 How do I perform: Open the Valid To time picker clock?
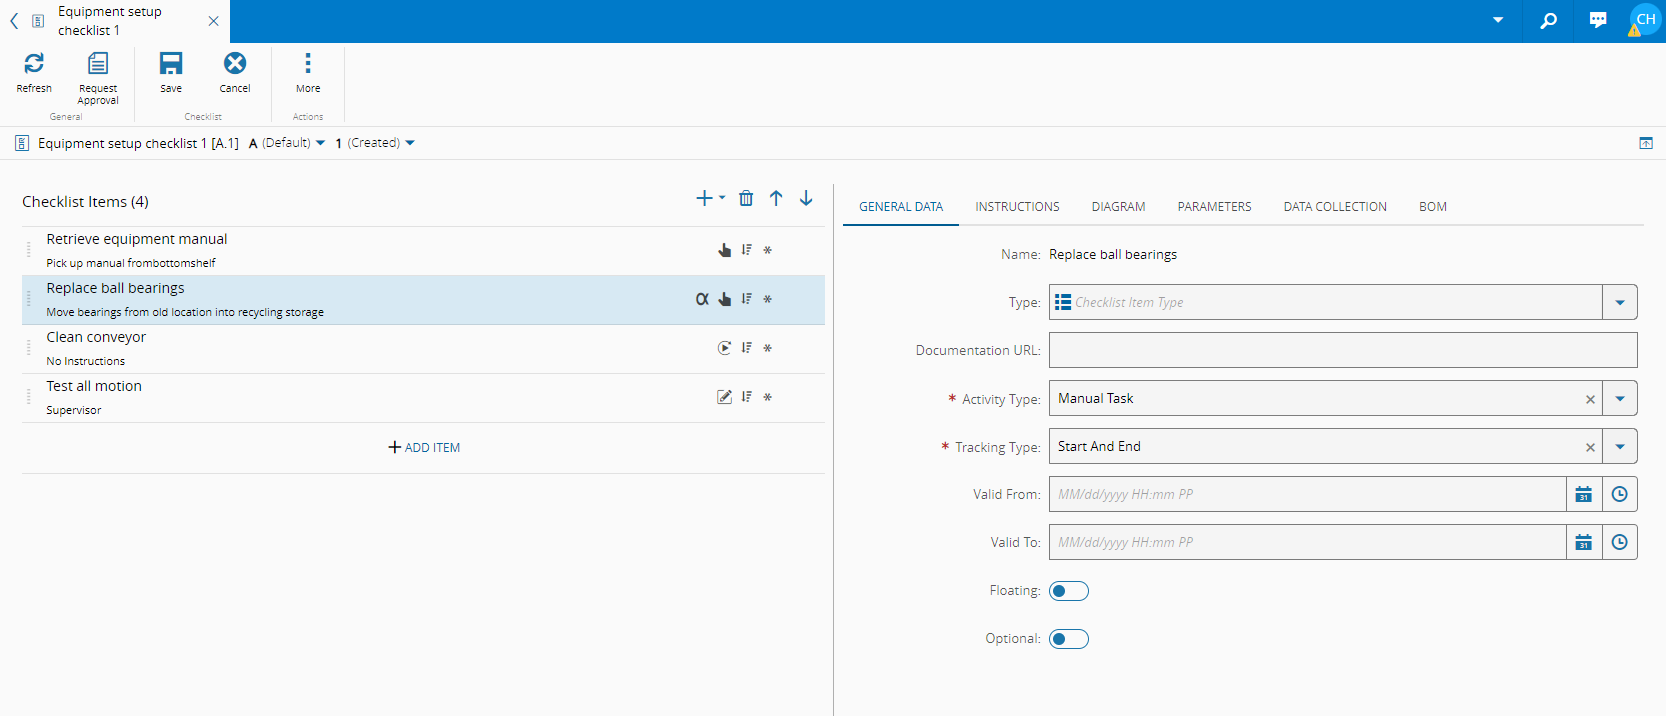(1620, 542)
